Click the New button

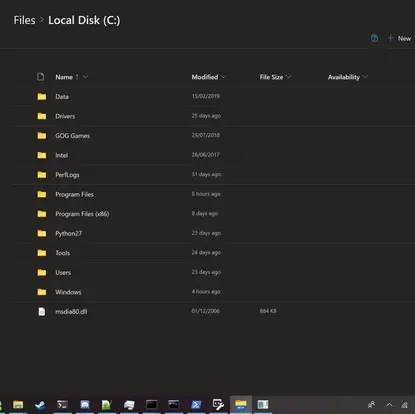(x=399, y=38)
